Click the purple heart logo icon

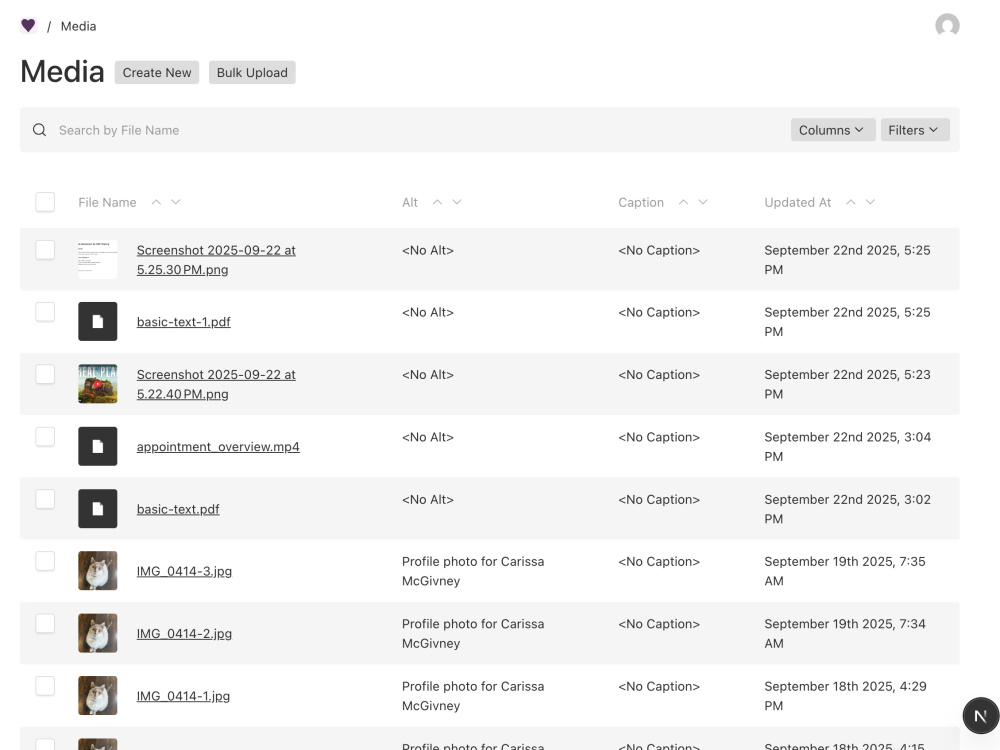[28, 26]
